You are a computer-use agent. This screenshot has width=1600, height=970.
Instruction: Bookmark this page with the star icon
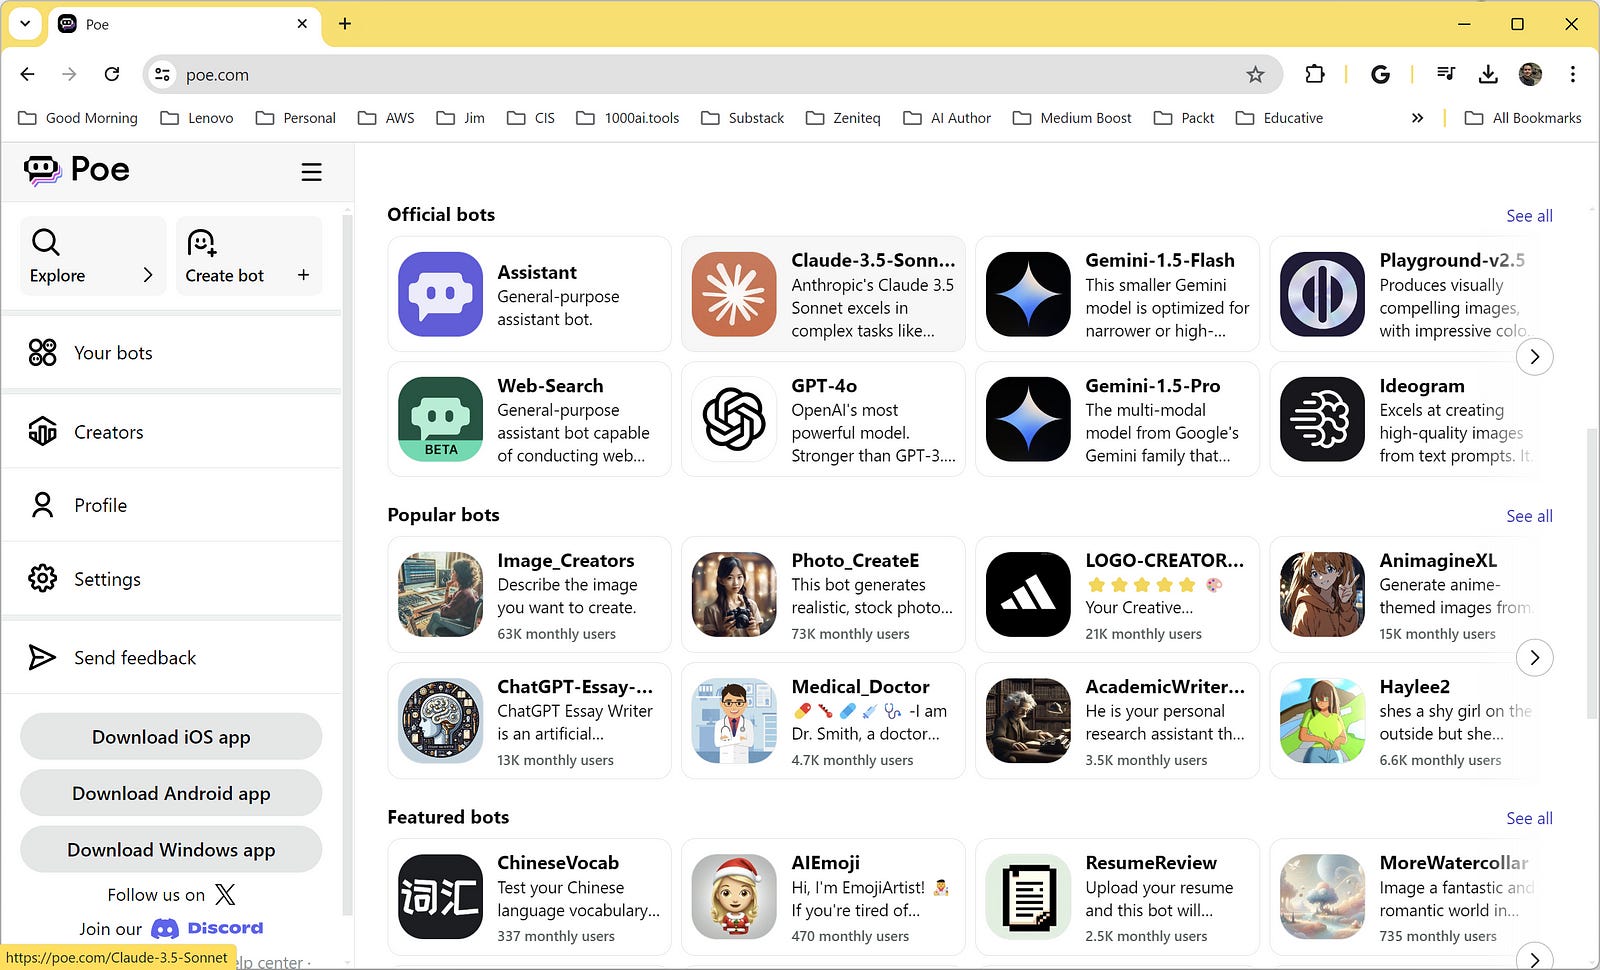pos(1255,74)
